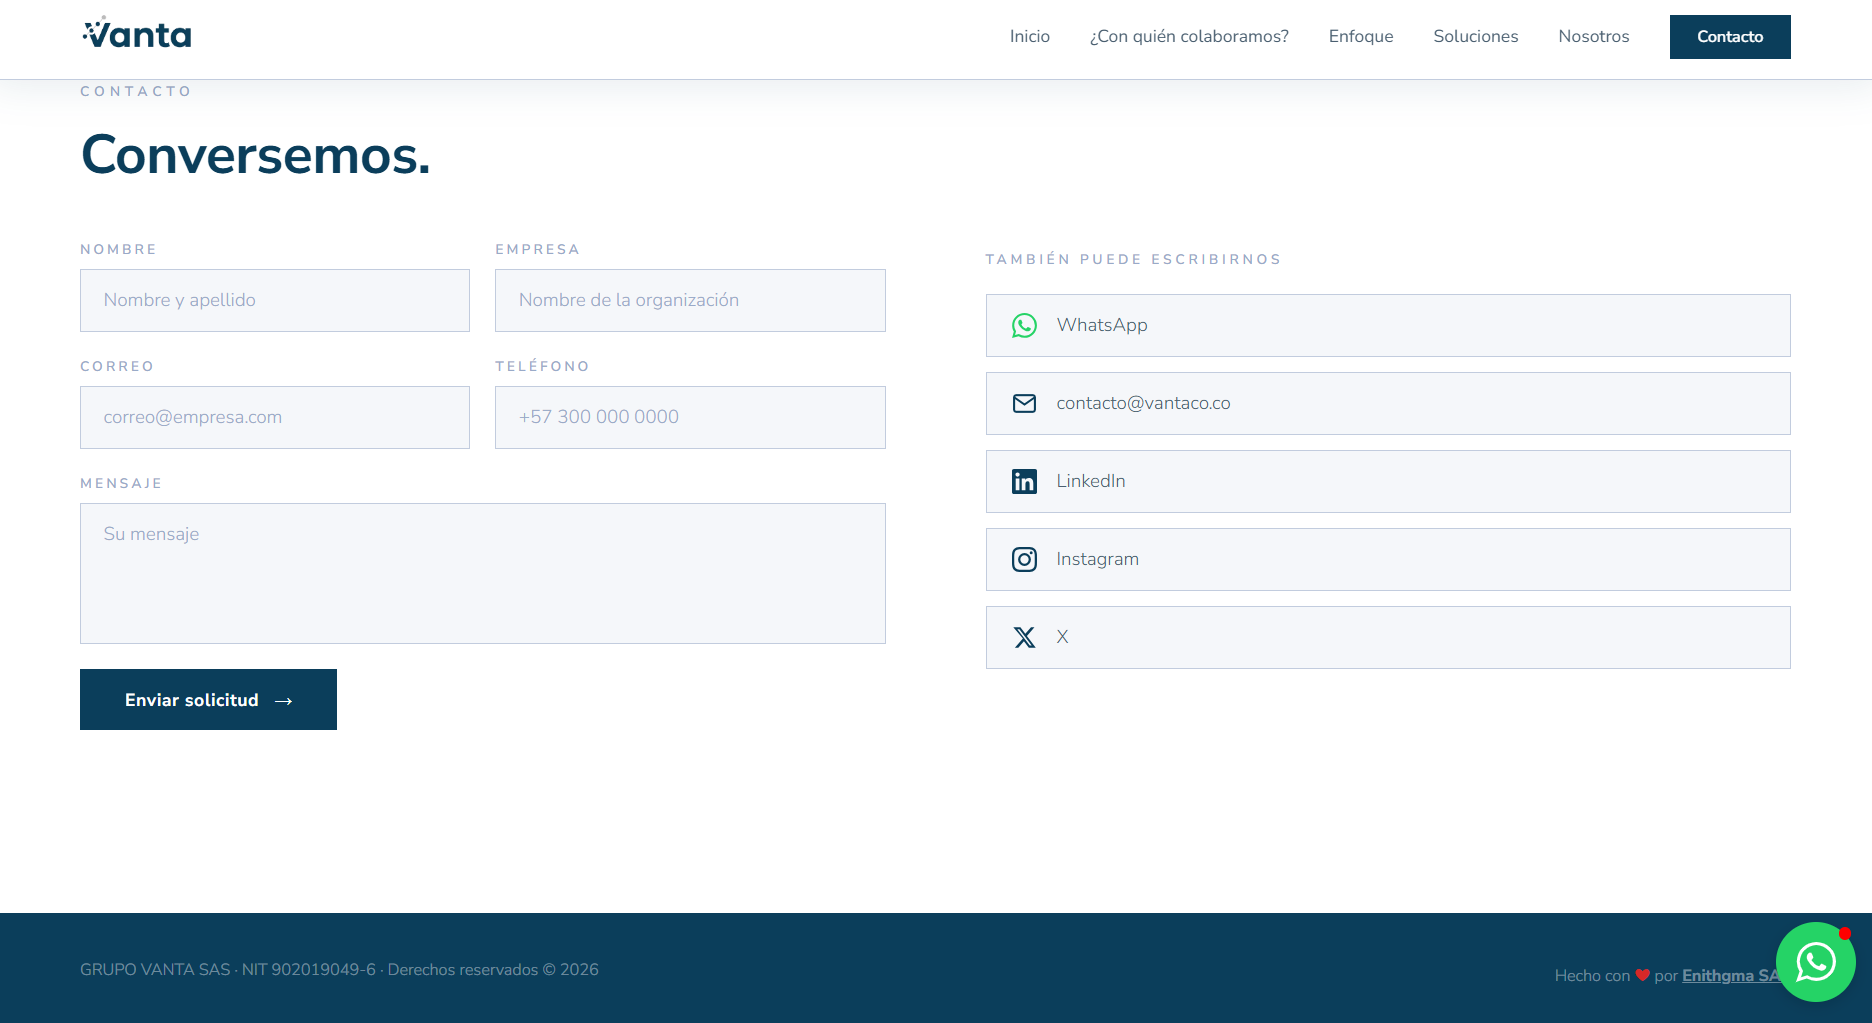Click the X social network icon

[x=1024, y=638]
